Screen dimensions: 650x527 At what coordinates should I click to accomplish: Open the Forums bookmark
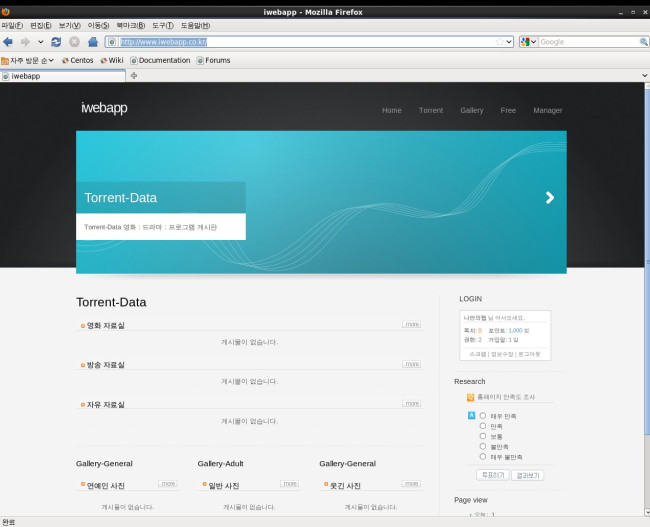[213, 61]
